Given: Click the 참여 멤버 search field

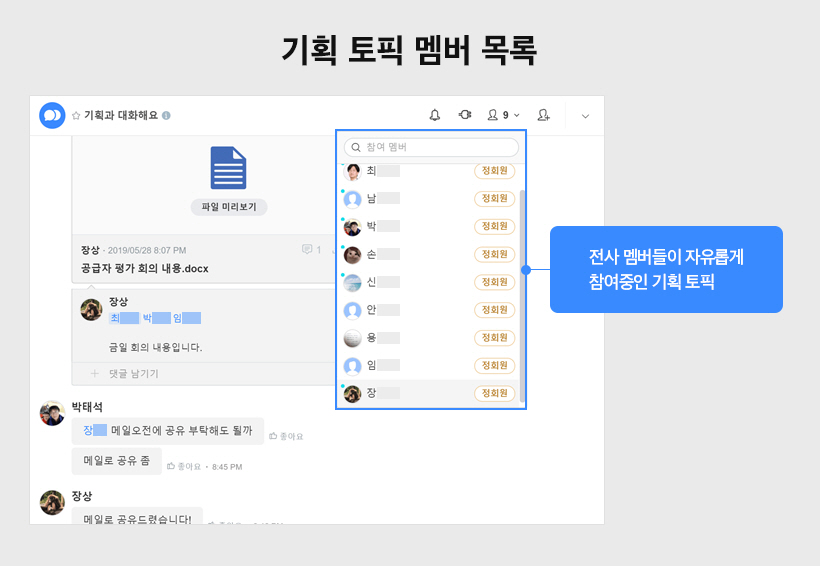Looking at the screenshot, I should [x=432, y=147].
